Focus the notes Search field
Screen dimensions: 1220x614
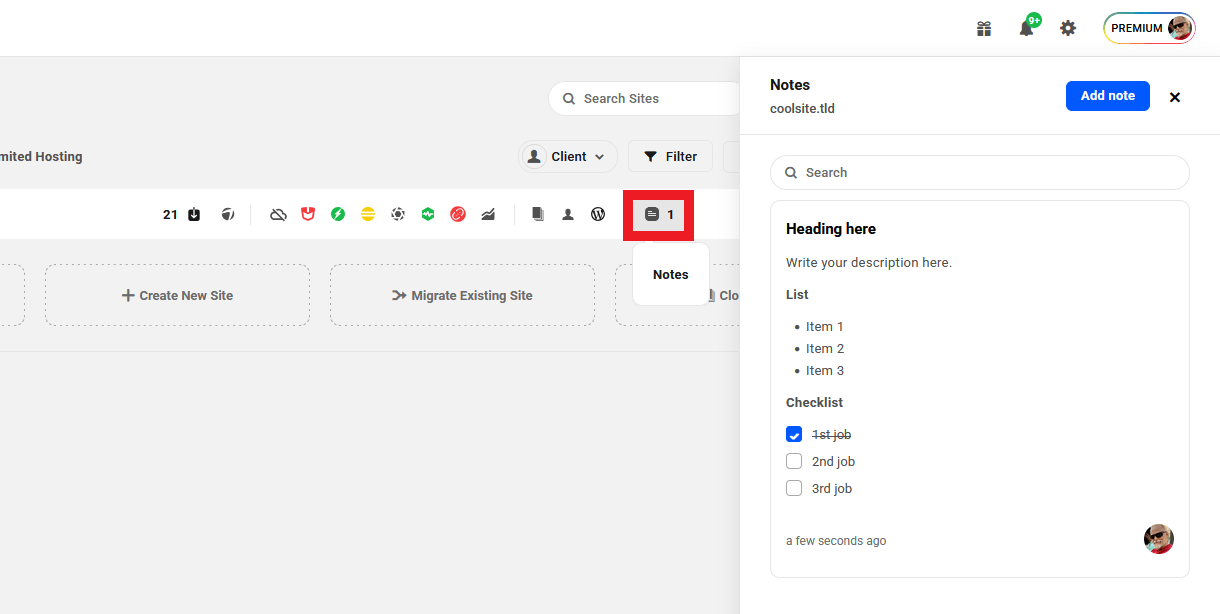click(980, 172)
